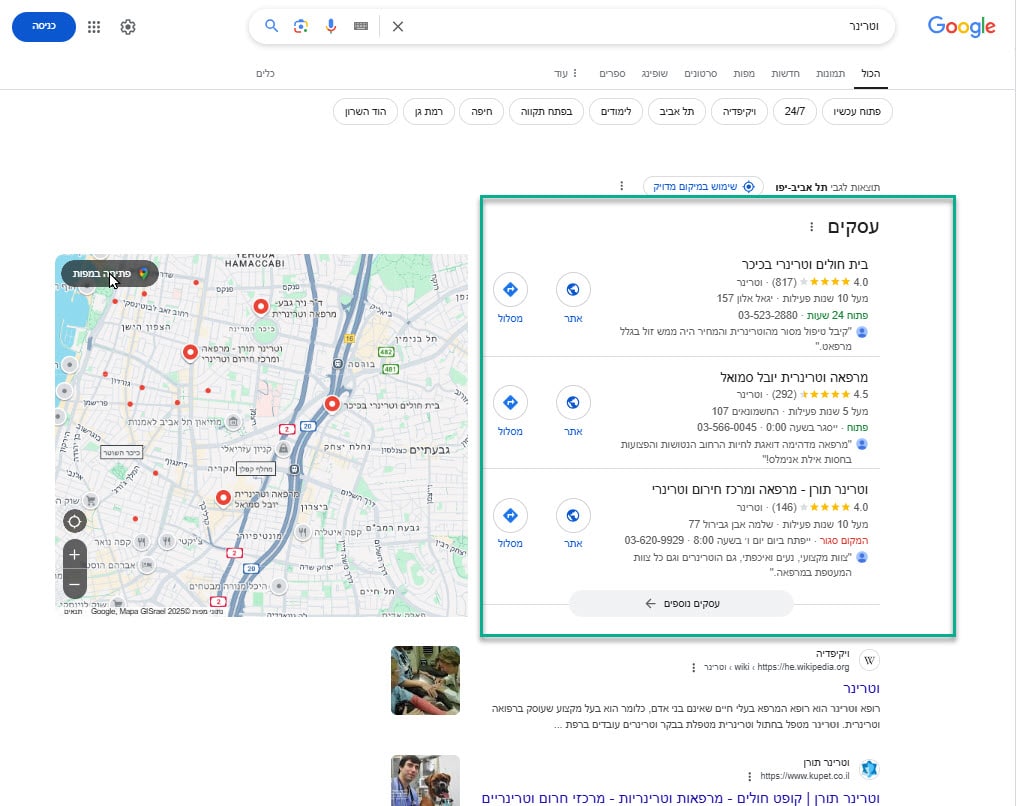Select the ויקיפדיה filter chip
1016x806 pixels.
(739, 111)
